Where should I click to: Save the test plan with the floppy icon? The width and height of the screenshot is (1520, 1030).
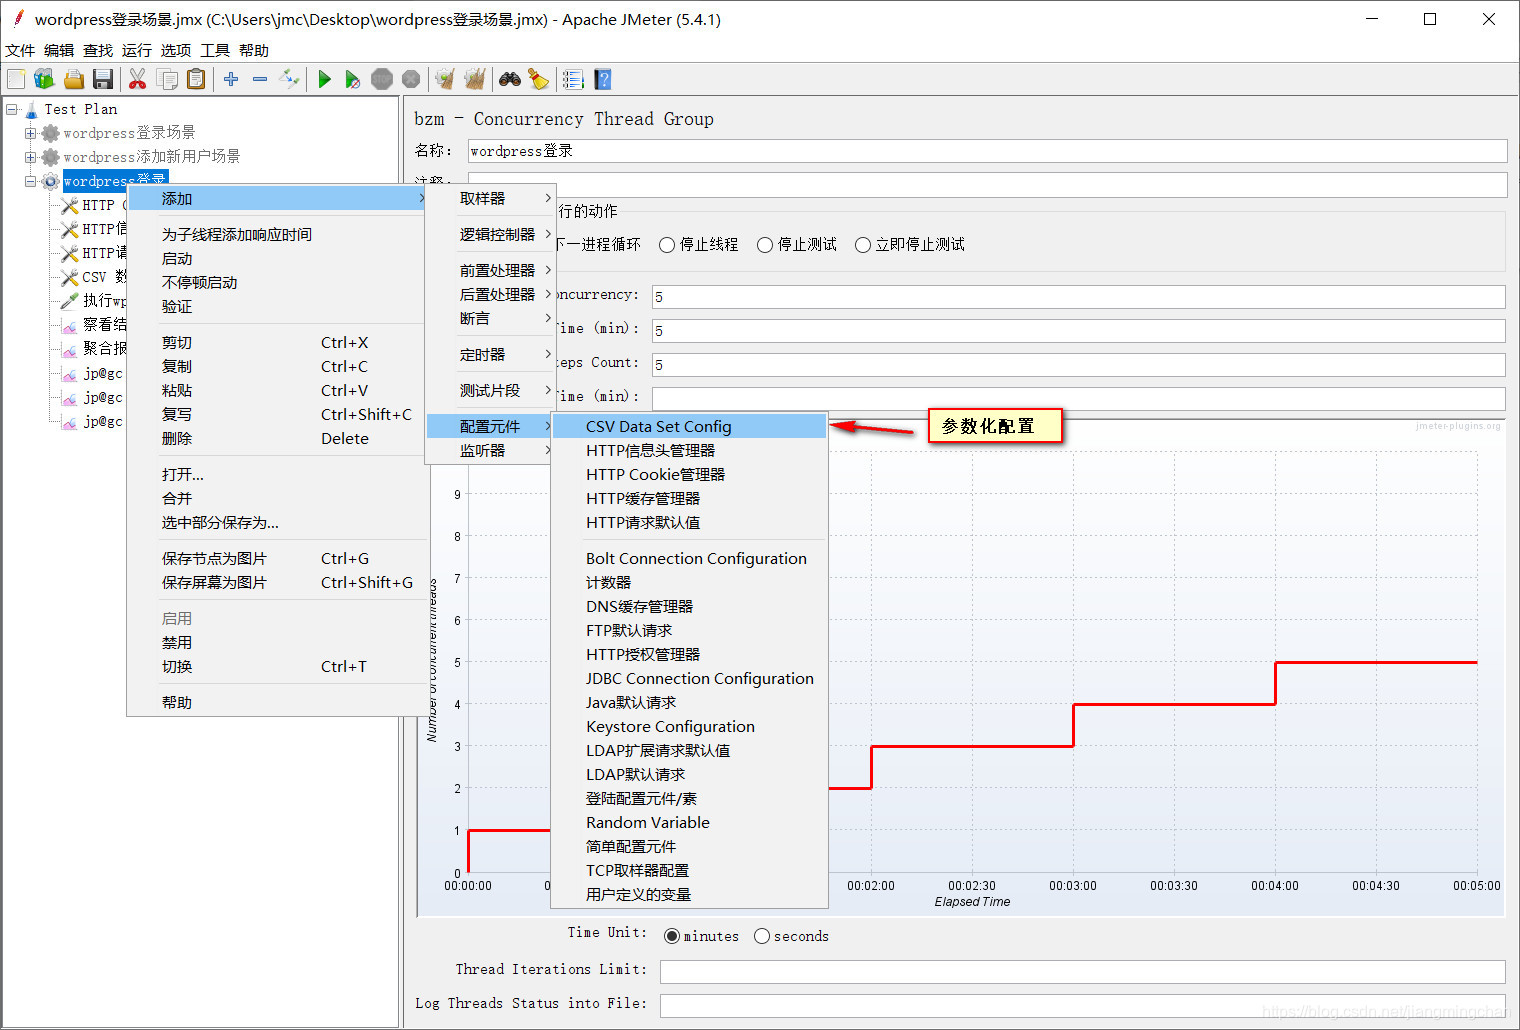pyautogui.click(x=102, y=79)
